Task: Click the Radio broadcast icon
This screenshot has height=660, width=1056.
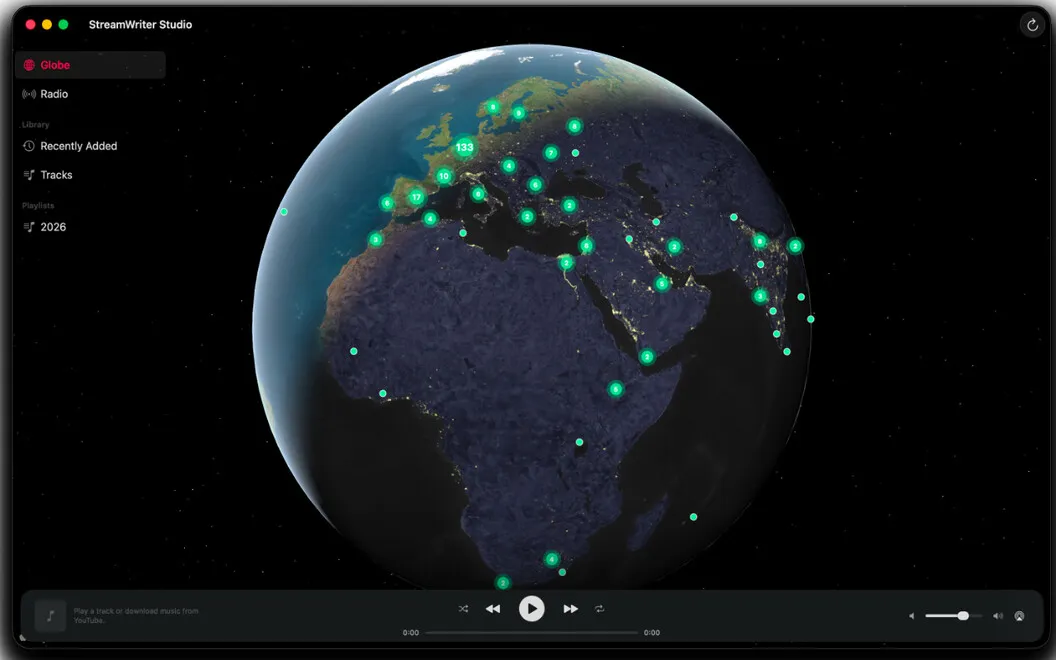Action: [x=29, y=94]
